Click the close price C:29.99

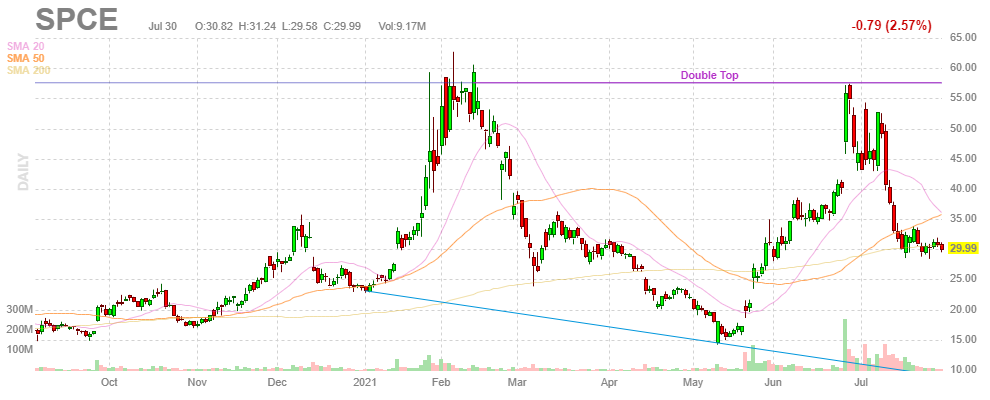coord(344,26)
